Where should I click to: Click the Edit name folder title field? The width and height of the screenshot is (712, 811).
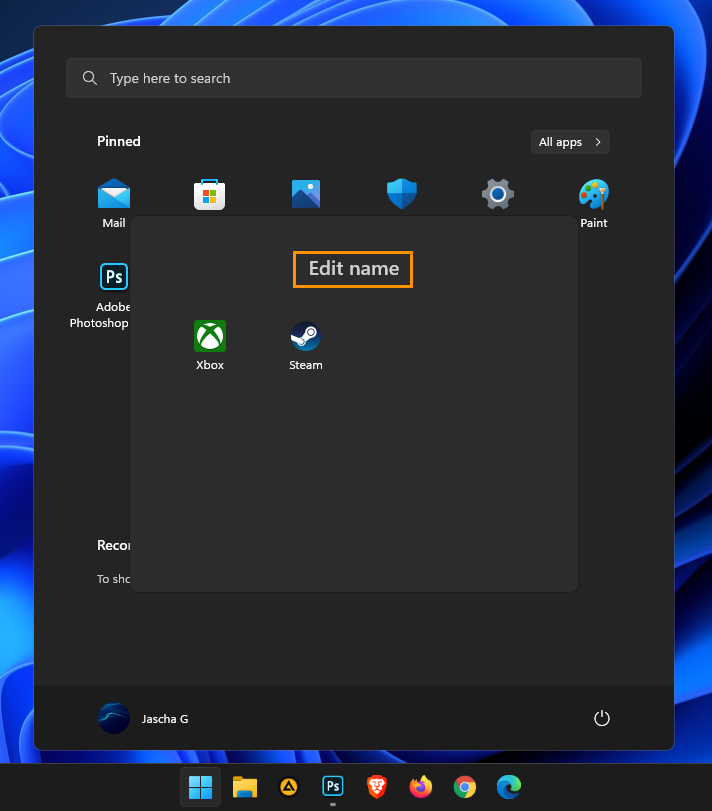click(x=353, y=269)
